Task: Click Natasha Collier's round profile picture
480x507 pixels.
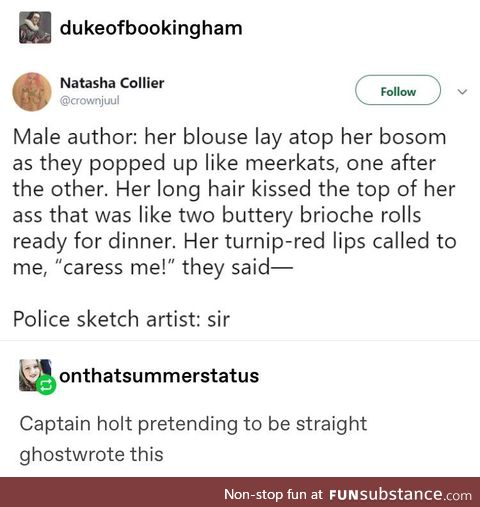Action: pos(32,92)
